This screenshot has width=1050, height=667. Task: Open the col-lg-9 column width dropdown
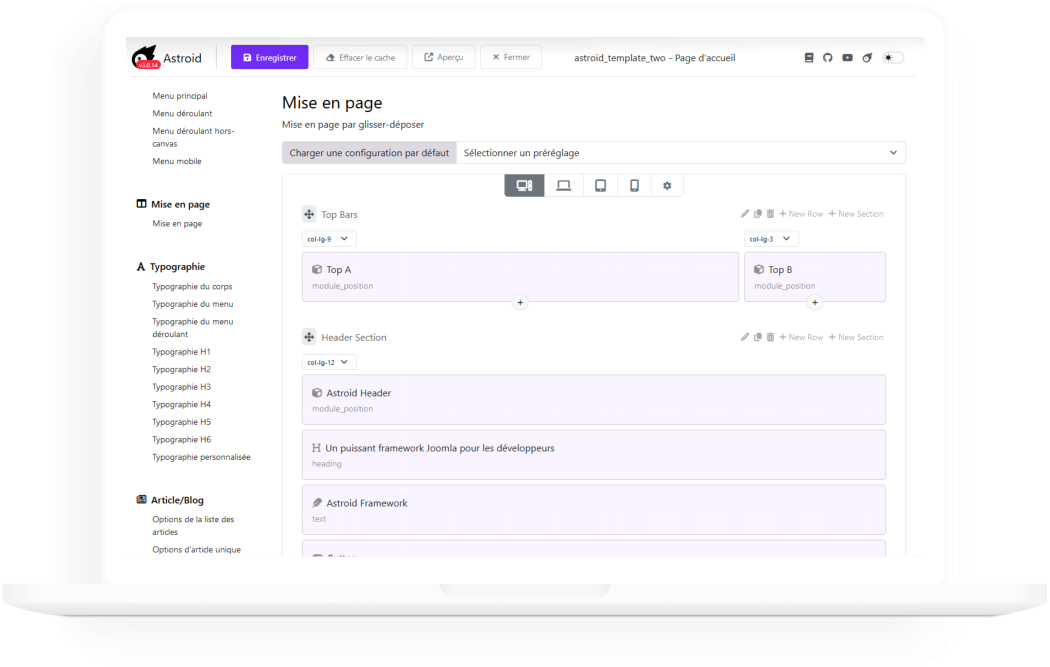point(329,239)
